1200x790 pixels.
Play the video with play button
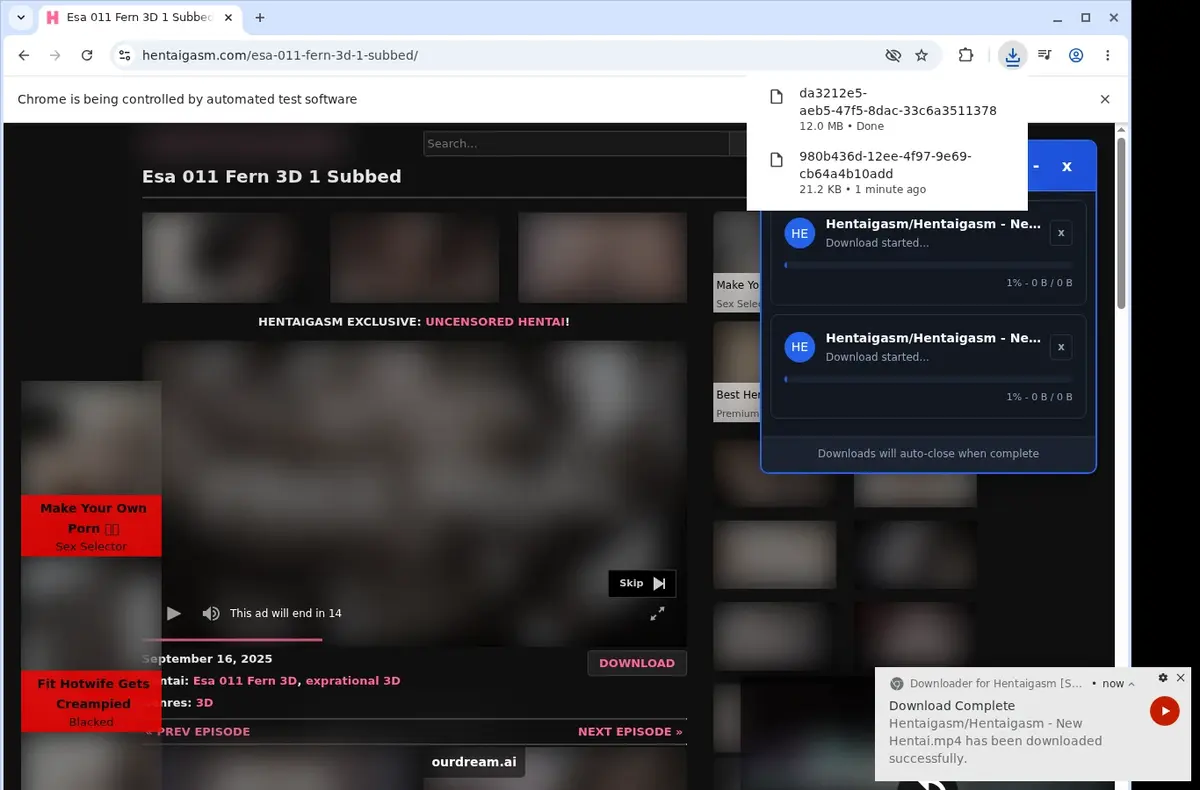174,613
